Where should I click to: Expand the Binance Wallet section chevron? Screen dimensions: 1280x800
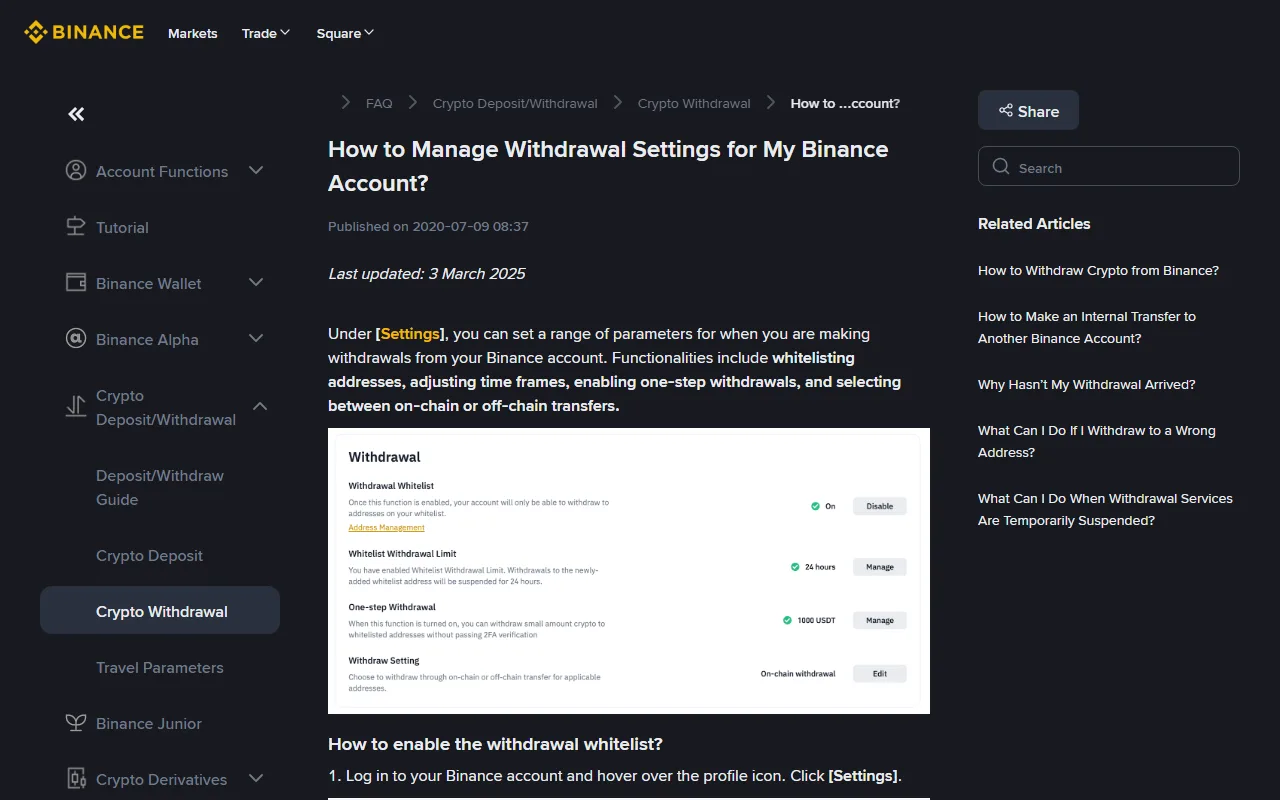256,283
